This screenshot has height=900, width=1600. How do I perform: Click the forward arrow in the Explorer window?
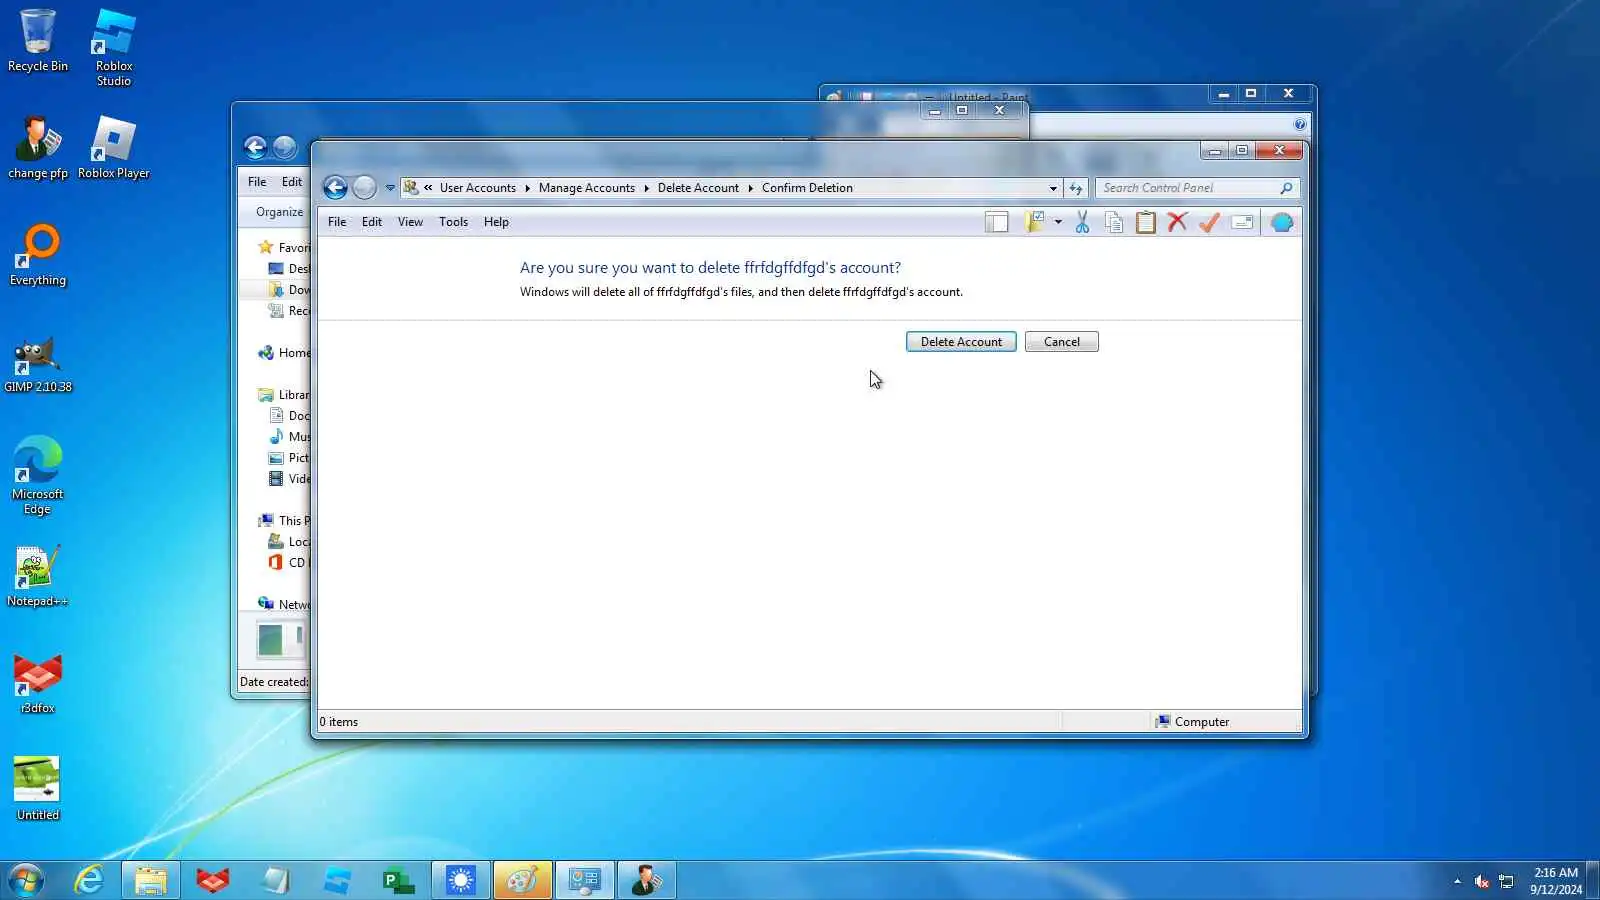[285, 148]
